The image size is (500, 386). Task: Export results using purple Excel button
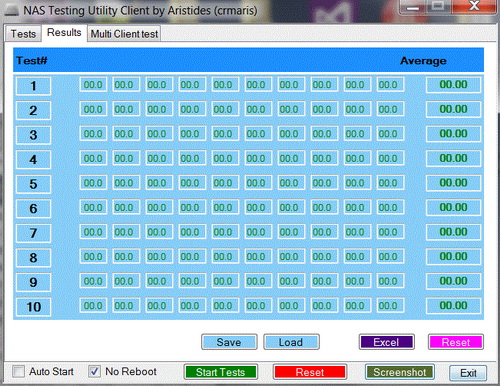[387, 342]
